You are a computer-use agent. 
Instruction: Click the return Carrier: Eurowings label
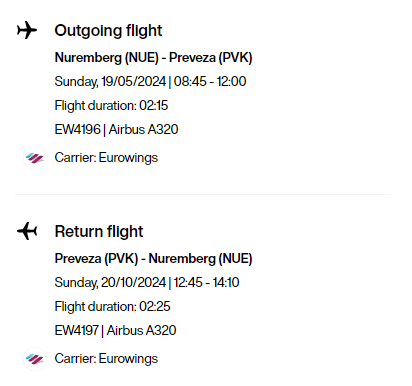106,359
